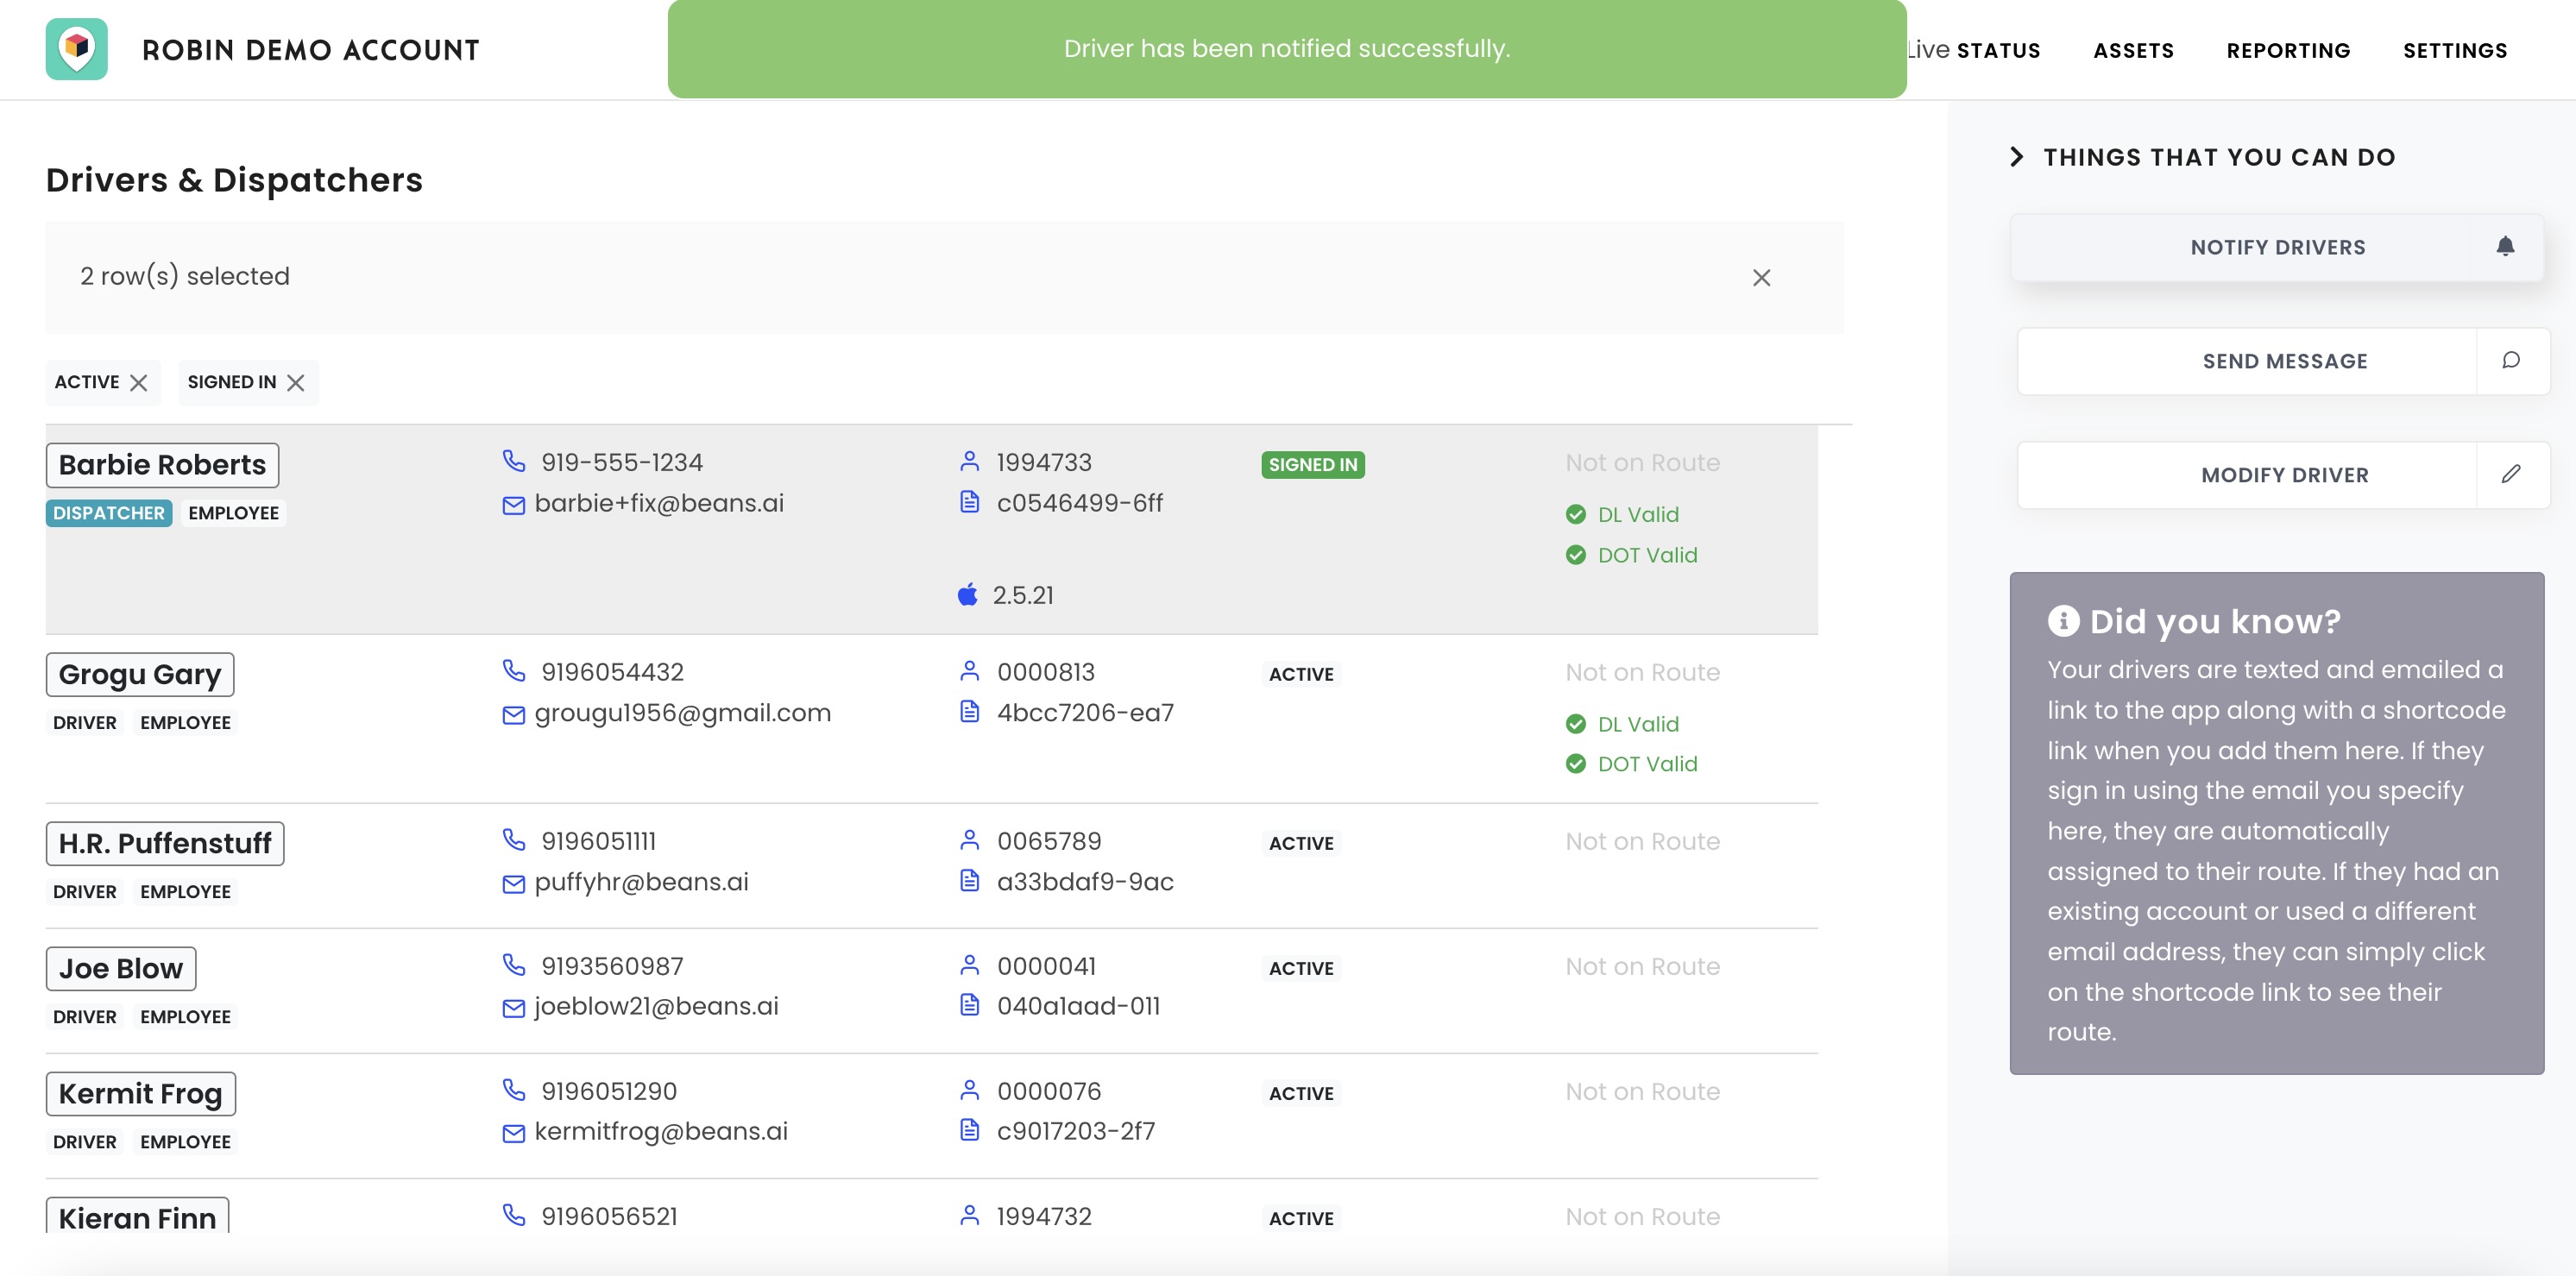Screen dimensions: 2576x1276
Task: Click phone icon for Grogu Gary
Action: tap(513, 670)
